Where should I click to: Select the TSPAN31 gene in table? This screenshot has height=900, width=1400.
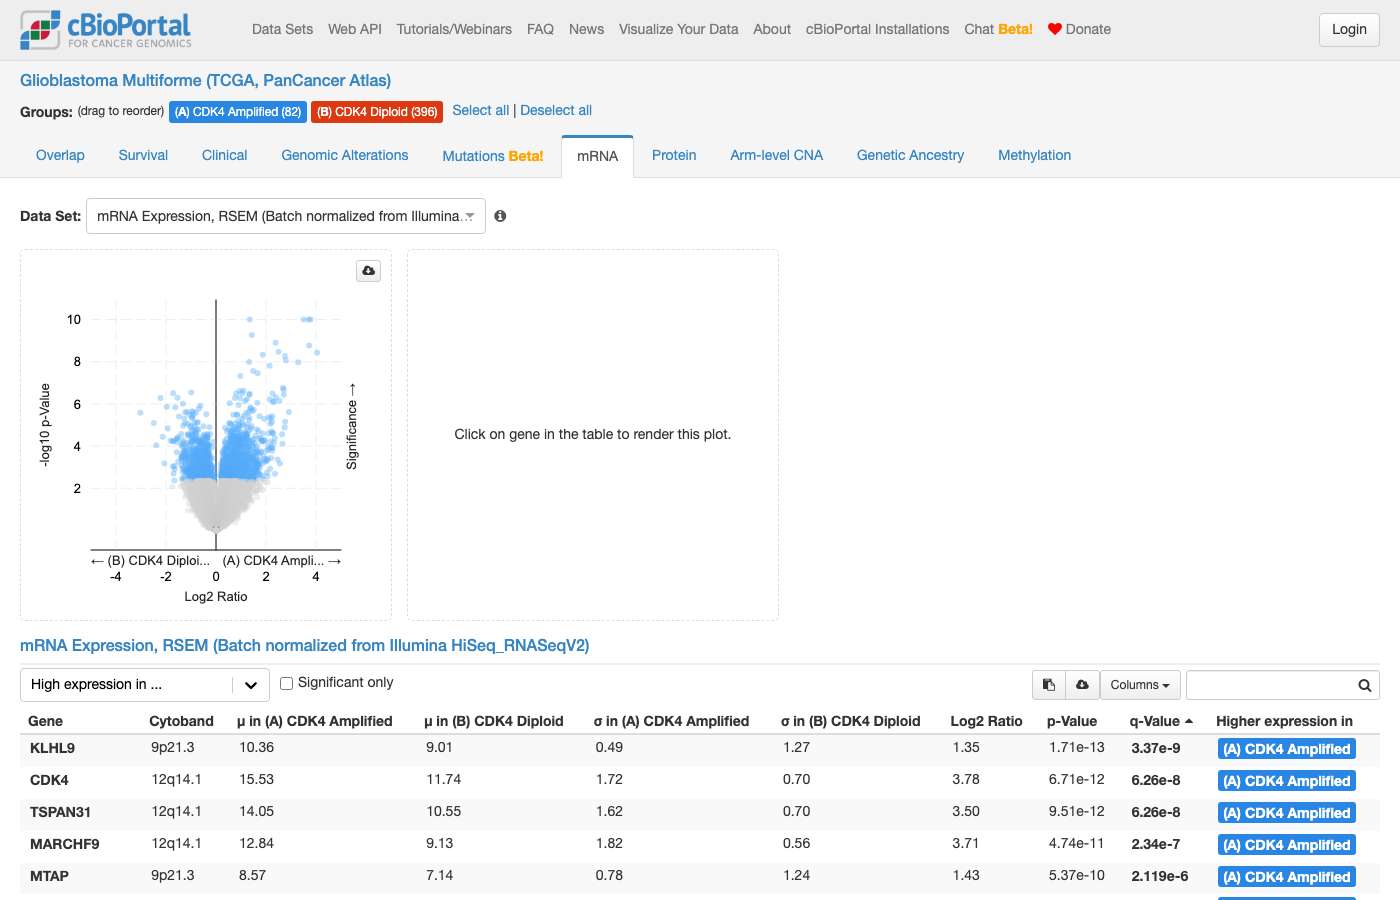pyautogui.click(x=61, y=812)
